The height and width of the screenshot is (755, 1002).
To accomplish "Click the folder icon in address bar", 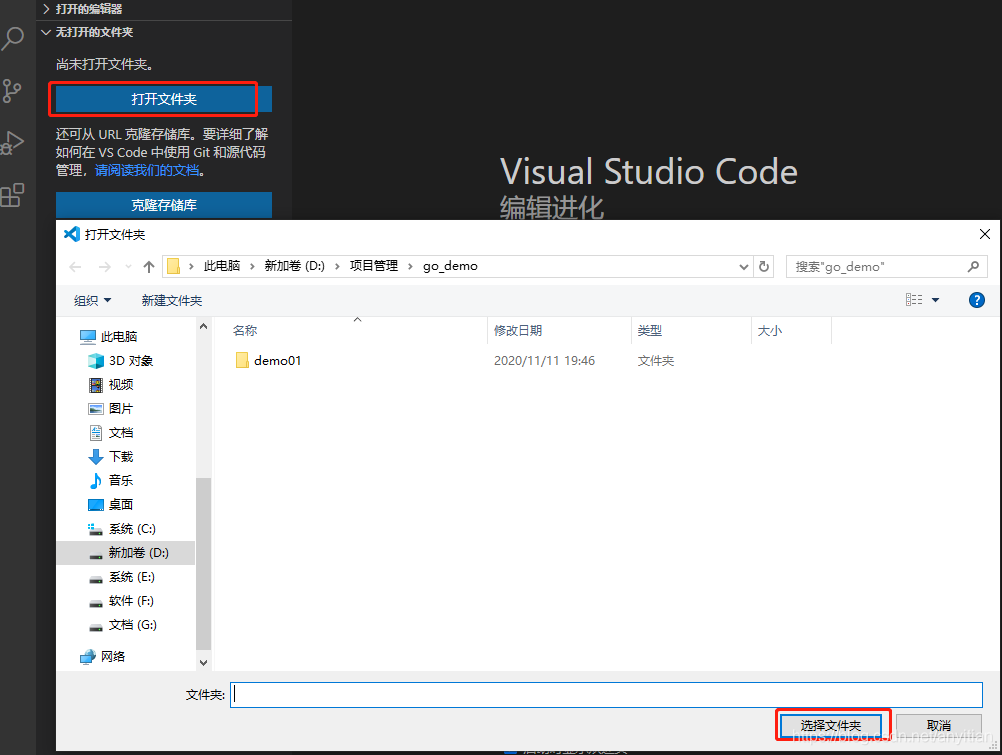I will click(173, 266).
